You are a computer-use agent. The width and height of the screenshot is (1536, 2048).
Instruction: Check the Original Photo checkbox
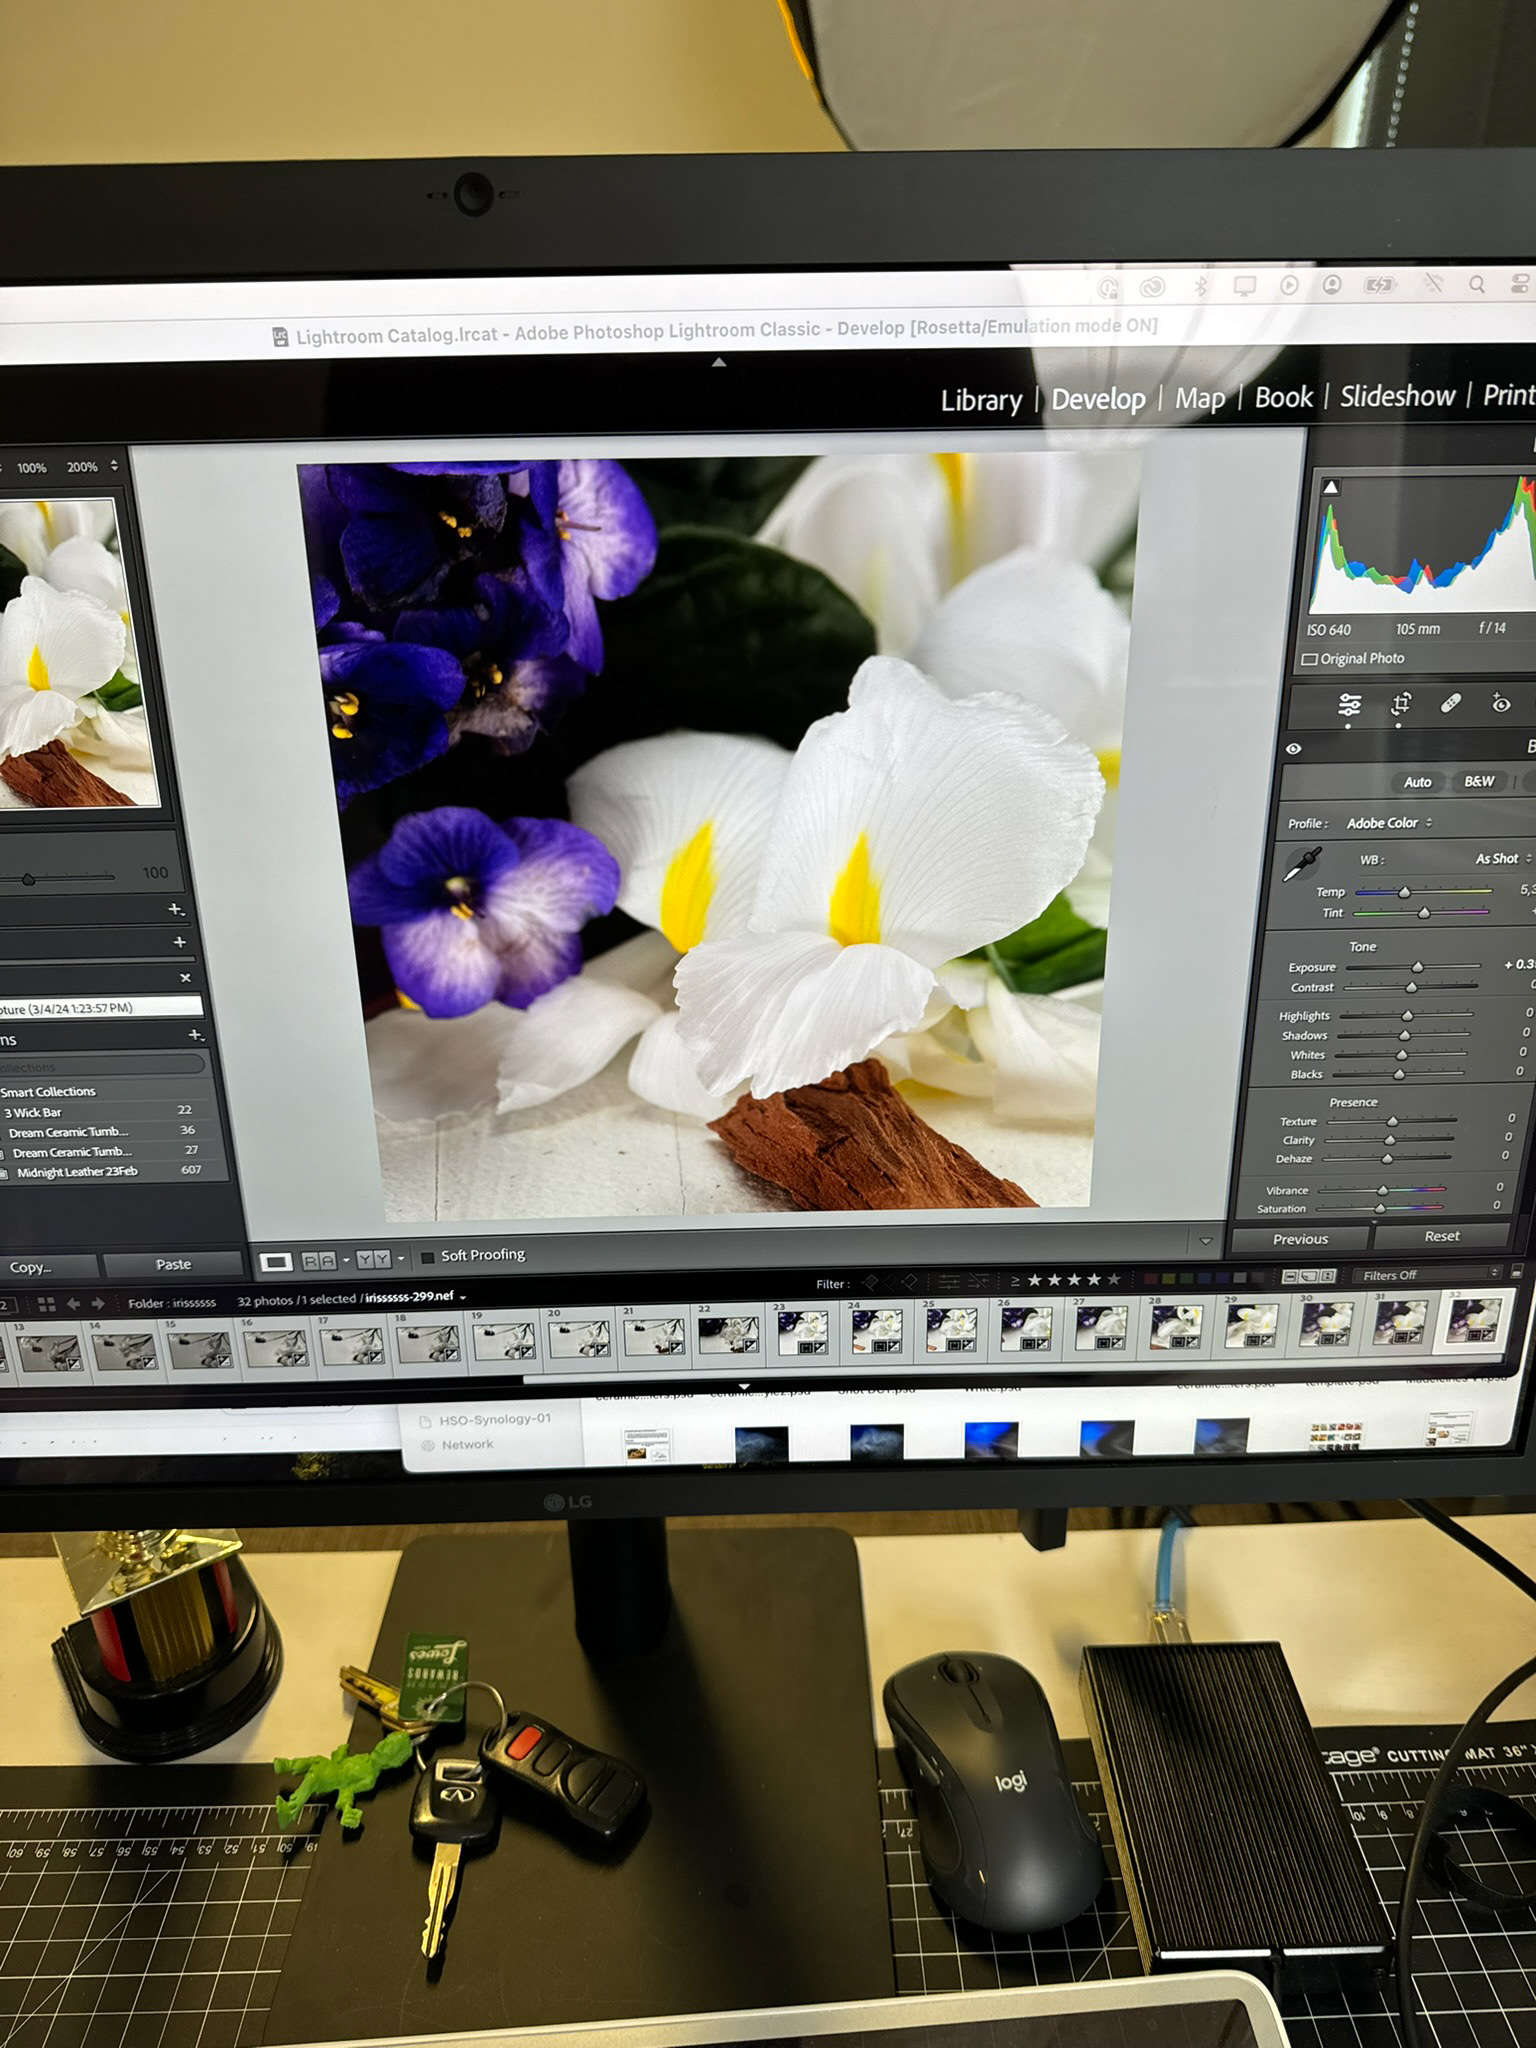1309,660
